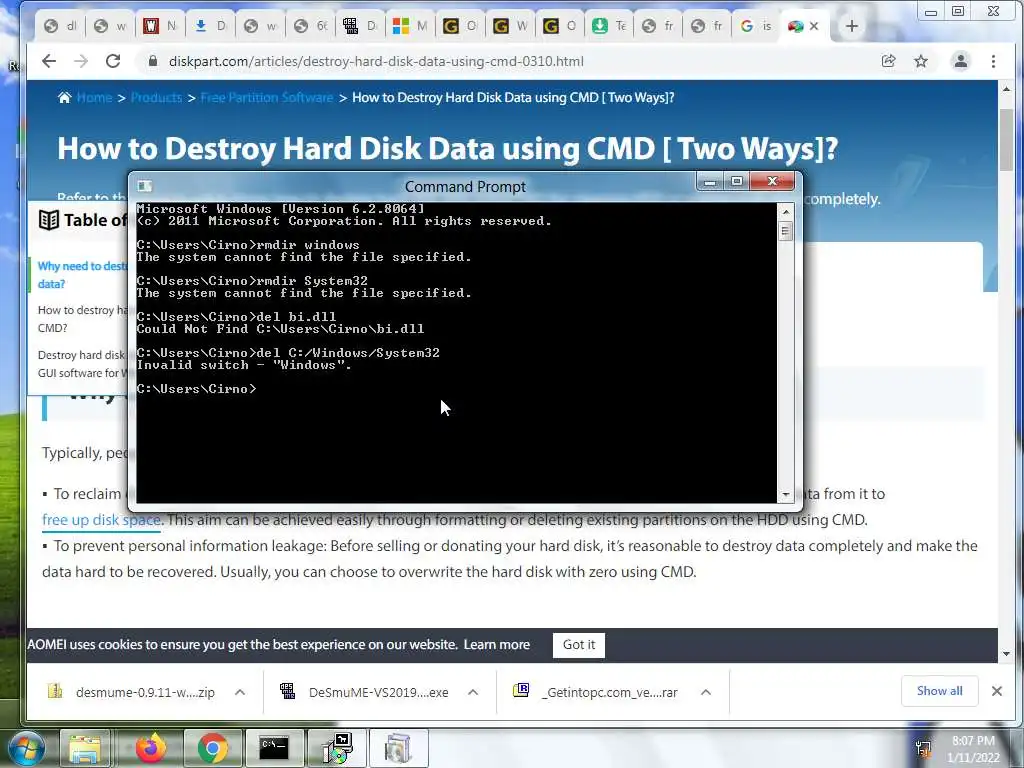Click the page heading 'How to Destroy Hard Disk Data'
This screenshot has width=1024, height=768.
pos(447,149)
